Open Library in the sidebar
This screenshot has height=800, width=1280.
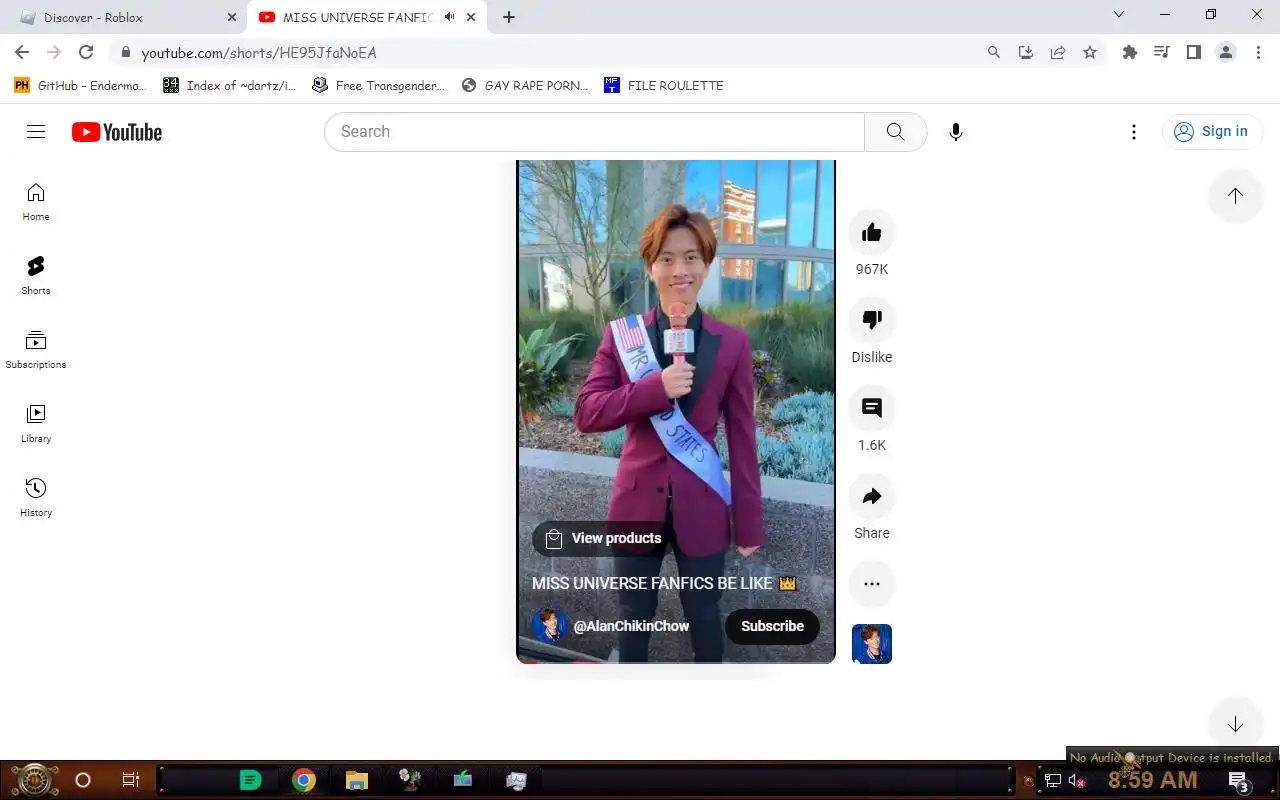point(36,423)
